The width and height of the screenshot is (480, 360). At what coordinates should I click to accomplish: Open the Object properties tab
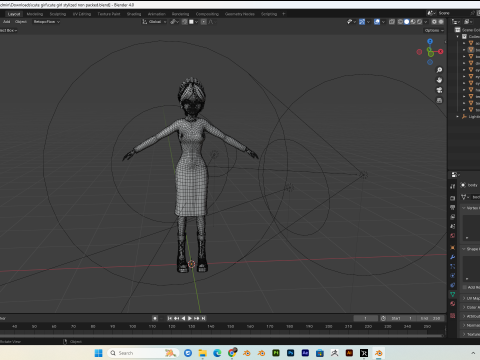(452, 248)
